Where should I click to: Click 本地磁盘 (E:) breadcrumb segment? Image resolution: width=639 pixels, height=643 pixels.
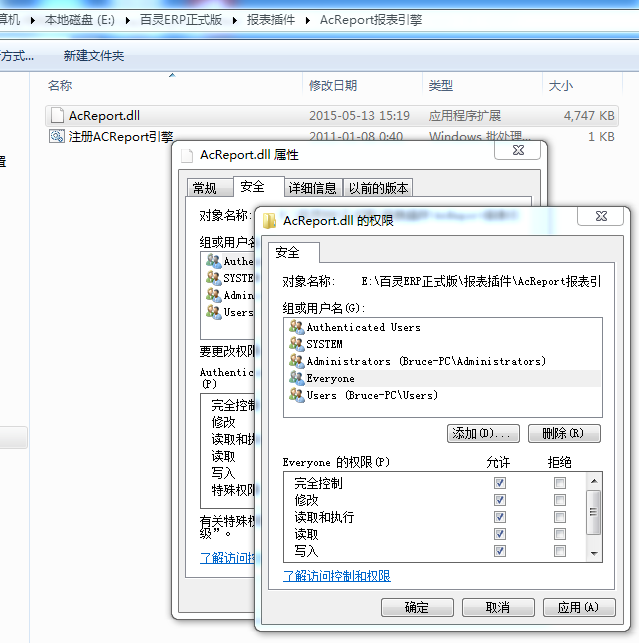click(x=80, y=20)
